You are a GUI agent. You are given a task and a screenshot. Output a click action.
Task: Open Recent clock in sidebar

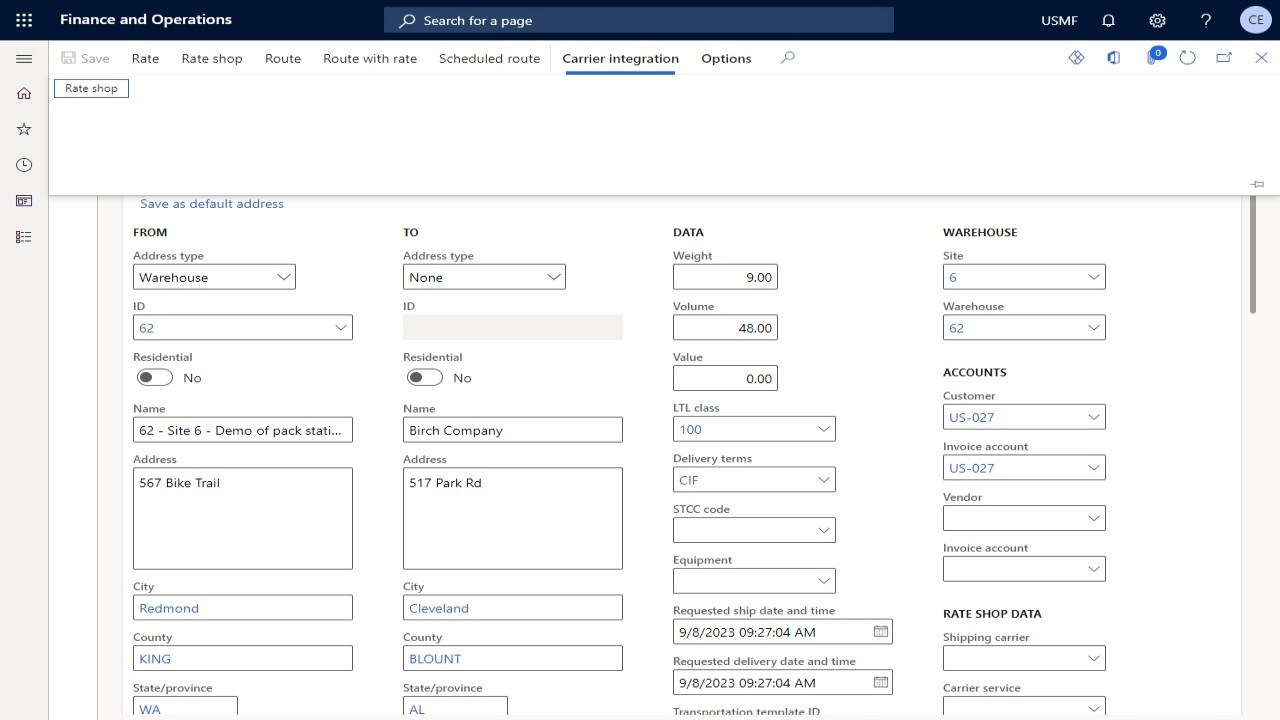tap(24, 165)
